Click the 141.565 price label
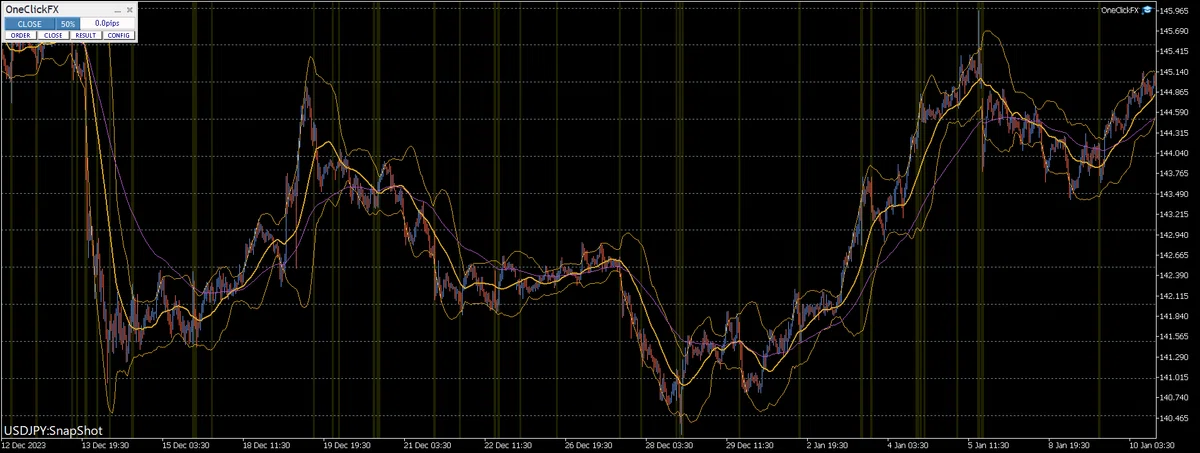The height and width of the screenshot is (453, 1200). pyautogui.click(x=1174, y=337)
